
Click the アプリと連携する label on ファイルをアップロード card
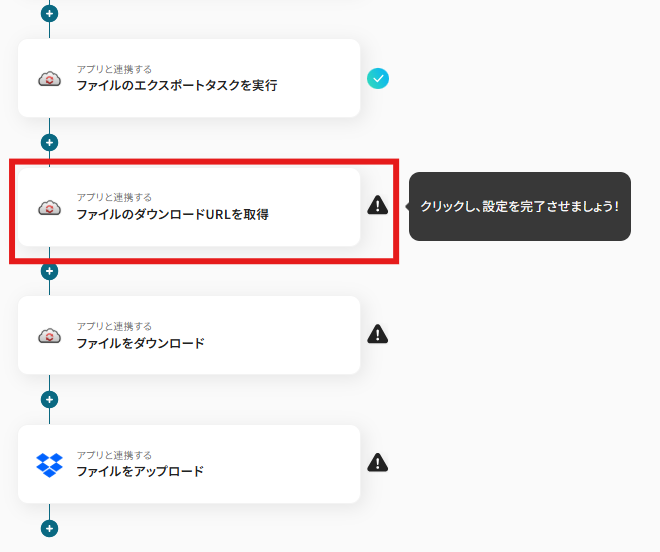(114, 455)
